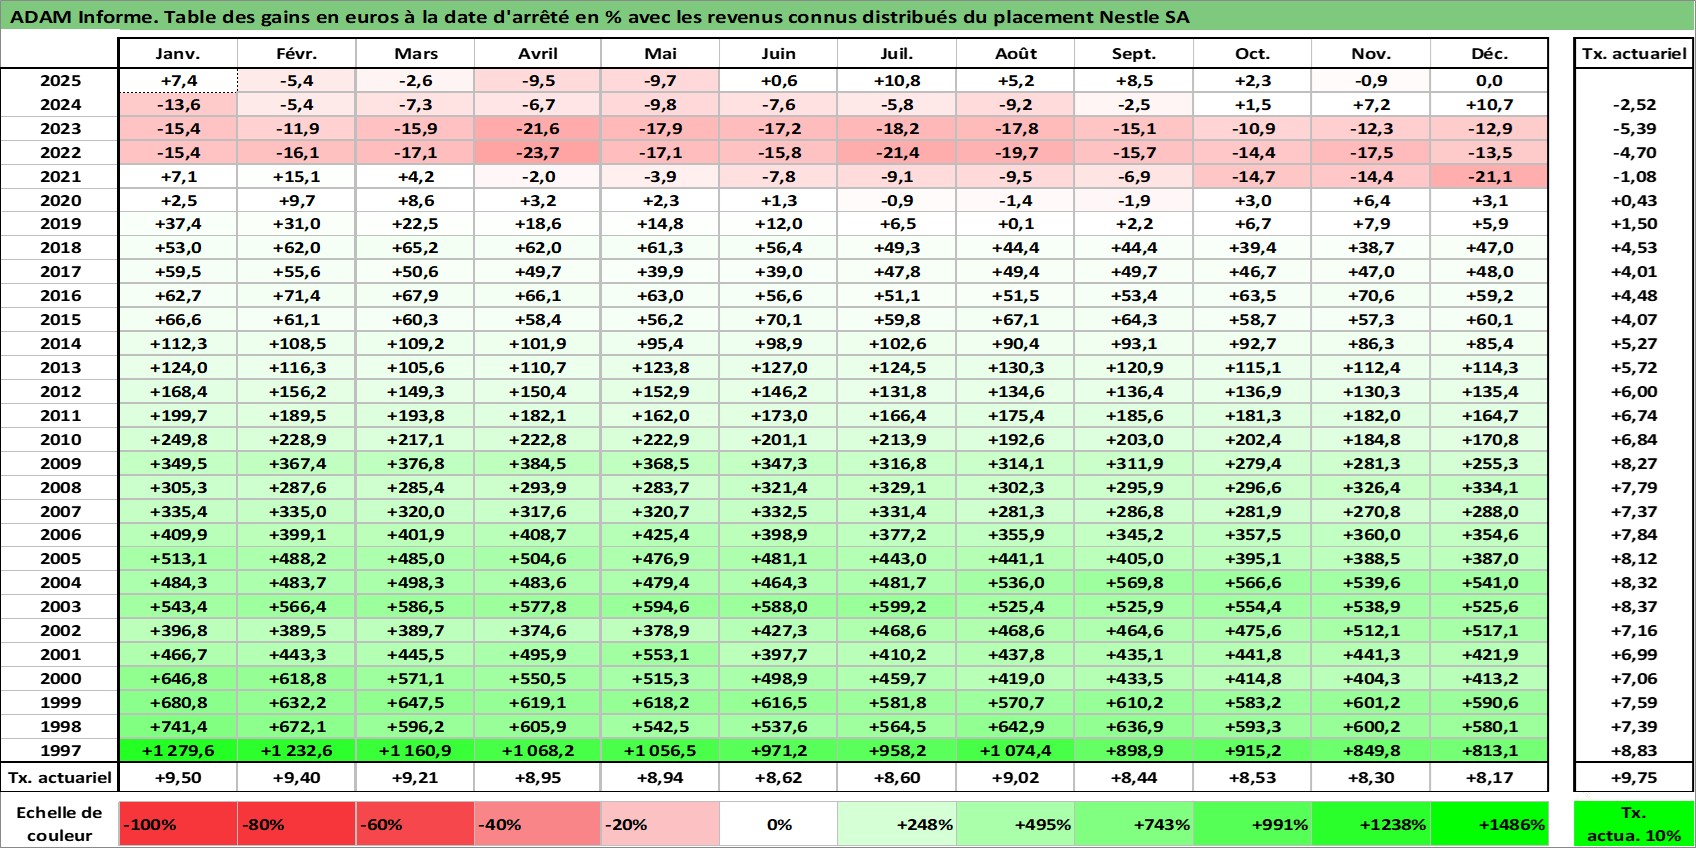Select the +0,1 cell for Août 2019
Viewport: 1696px width, 848px height.
[x=1016, y=224]
